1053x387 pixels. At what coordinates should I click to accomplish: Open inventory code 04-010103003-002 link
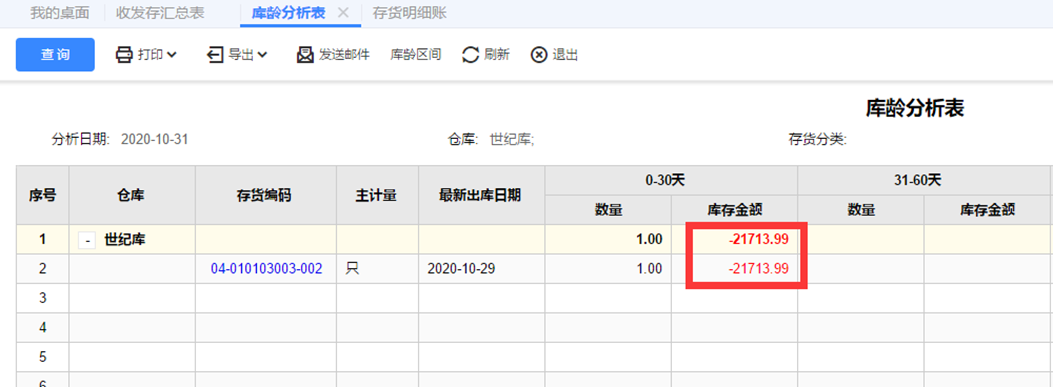click(x=267, y=269)
